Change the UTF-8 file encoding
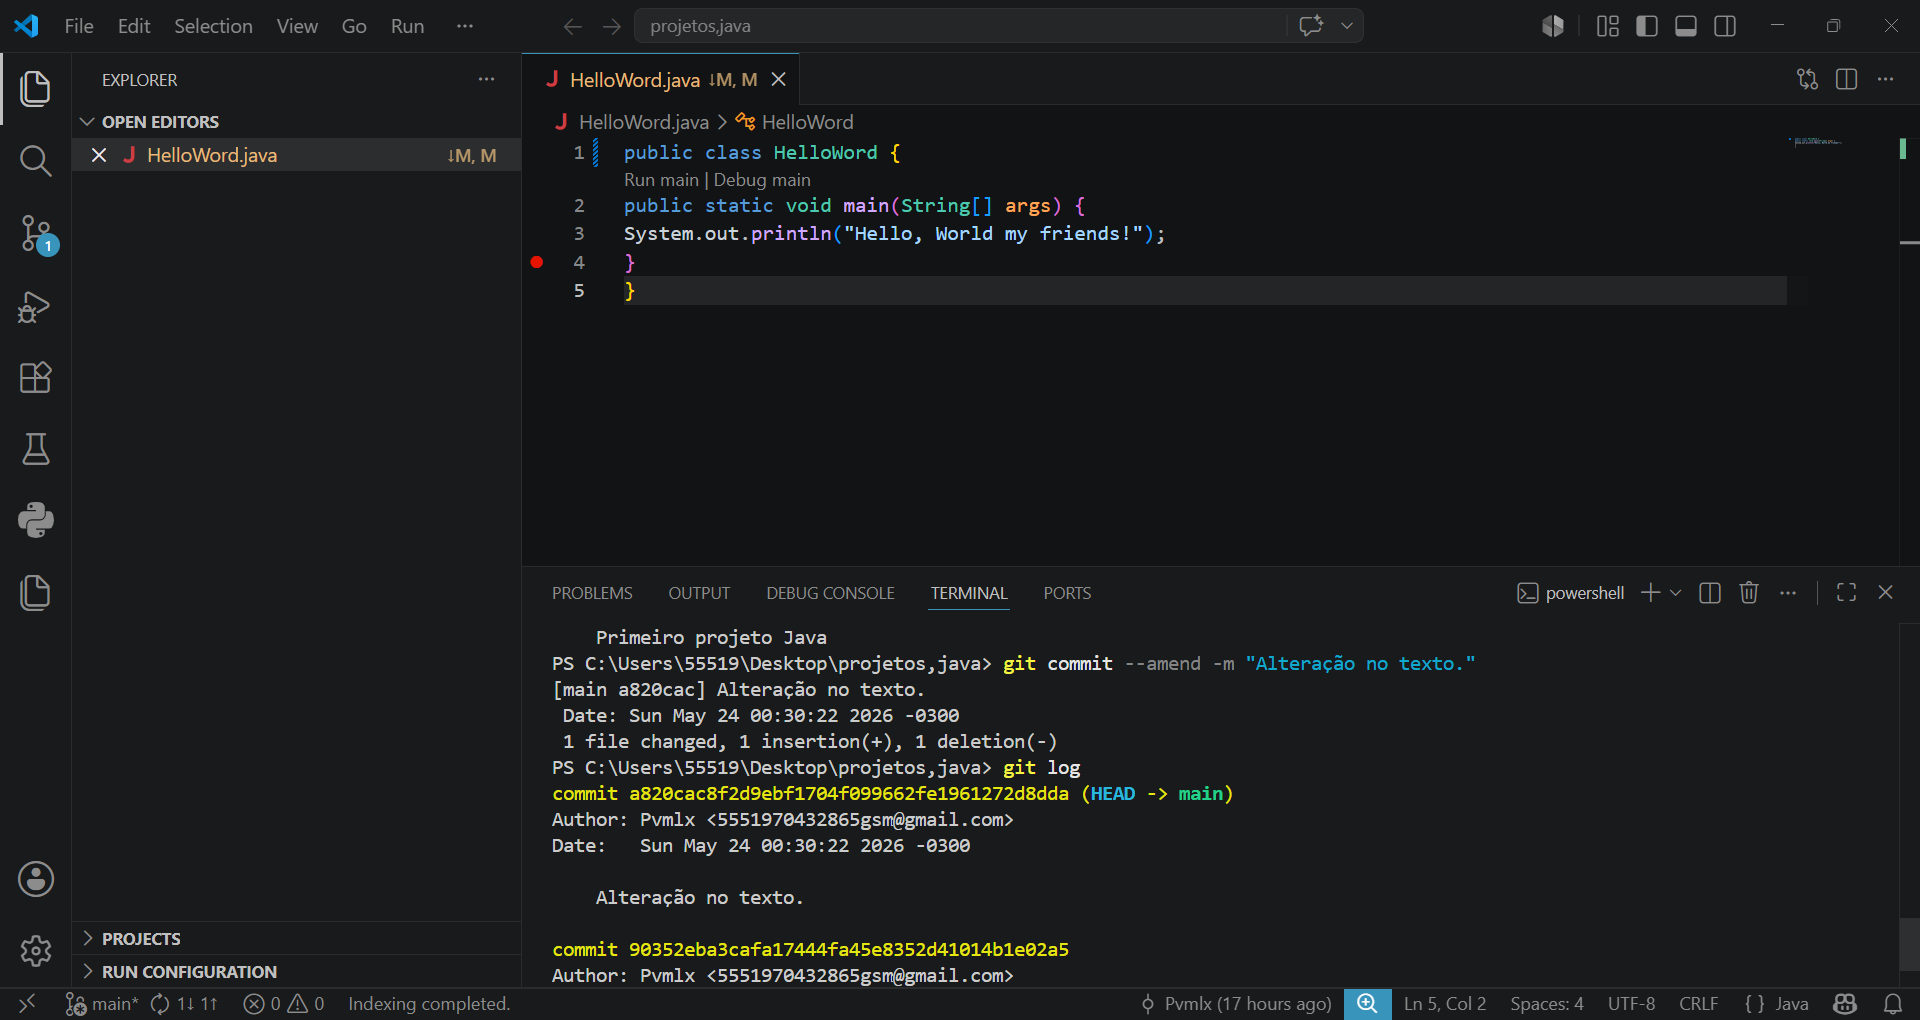The height and width of the screenshot is (1020, 1920). (x=1631, y=1004)
